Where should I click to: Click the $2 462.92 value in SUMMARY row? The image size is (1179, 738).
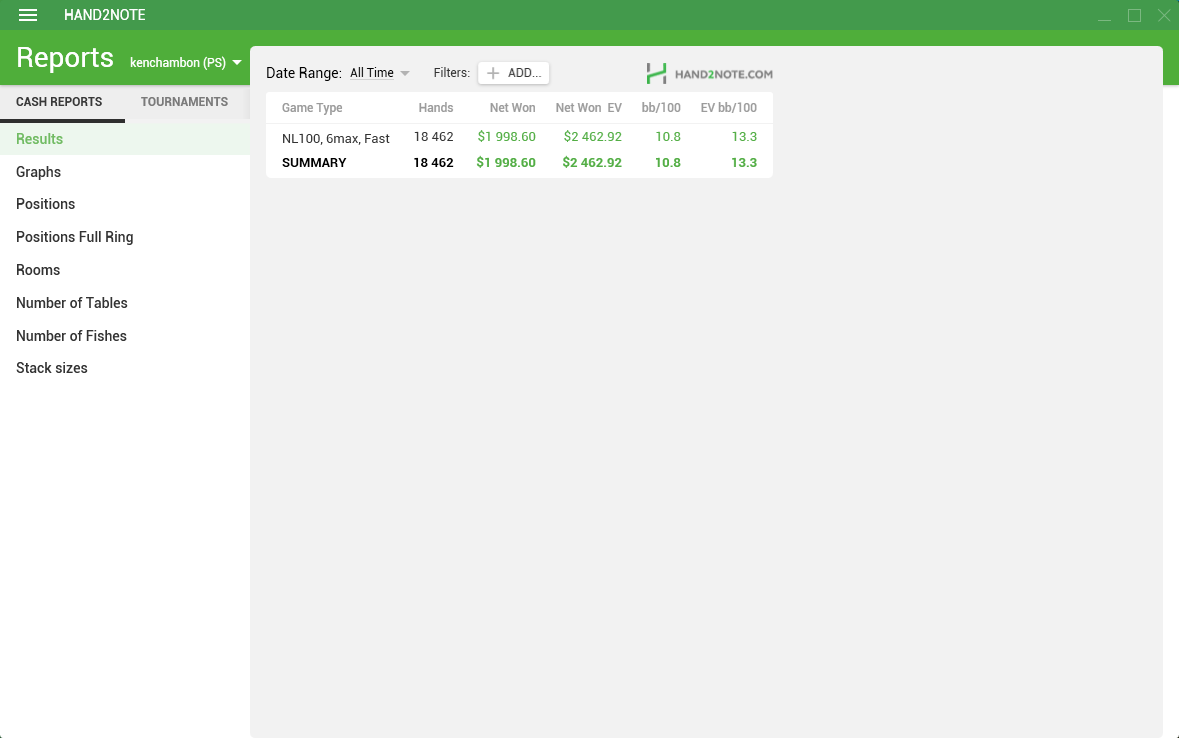coord(593,162)
